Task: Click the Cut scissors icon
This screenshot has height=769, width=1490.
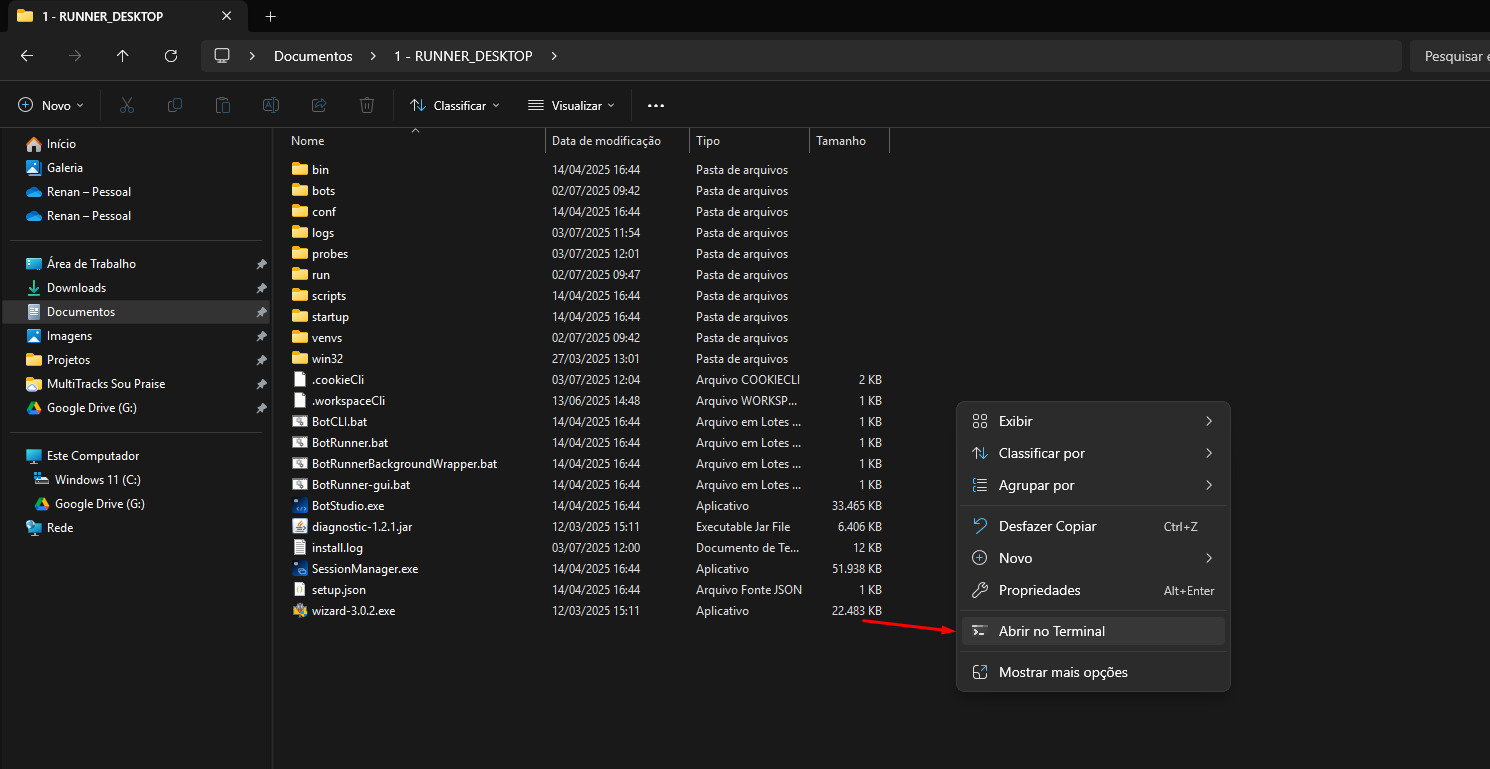Action: click(x=127, y=105)
